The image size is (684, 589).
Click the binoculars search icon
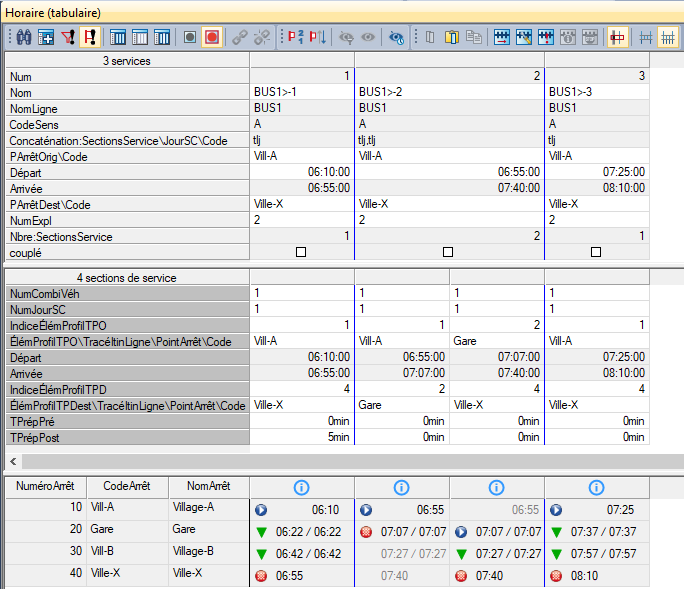[x=21, y=37]
